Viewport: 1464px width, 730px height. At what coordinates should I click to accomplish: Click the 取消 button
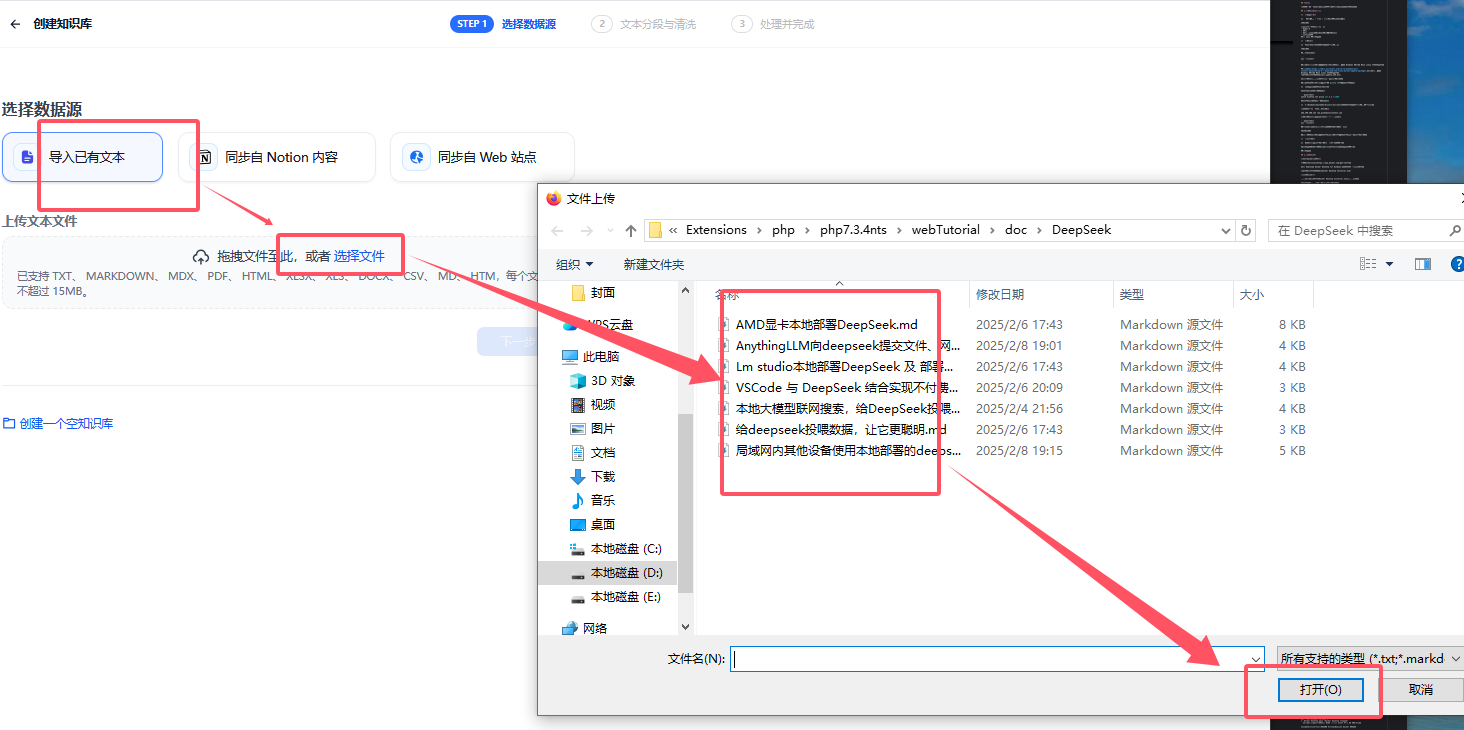click(1420, 690)
